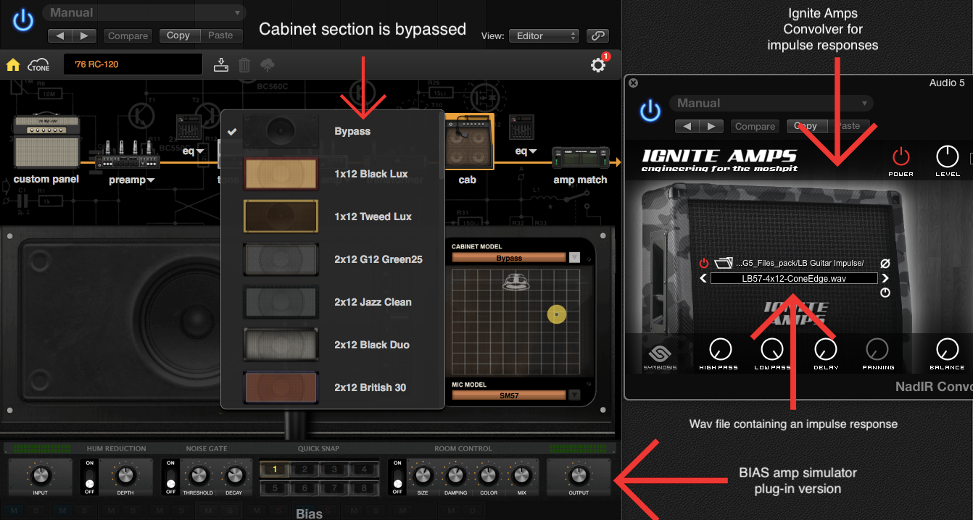The image size is (974, 520).
Task: Click Copy button in BIAS header
Action: pyautogui.click(x=179, y=36)
